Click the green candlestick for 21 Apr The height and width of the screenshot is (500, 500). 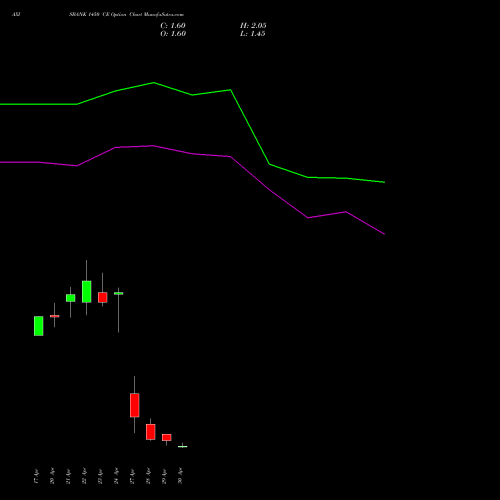coord(71,298)
